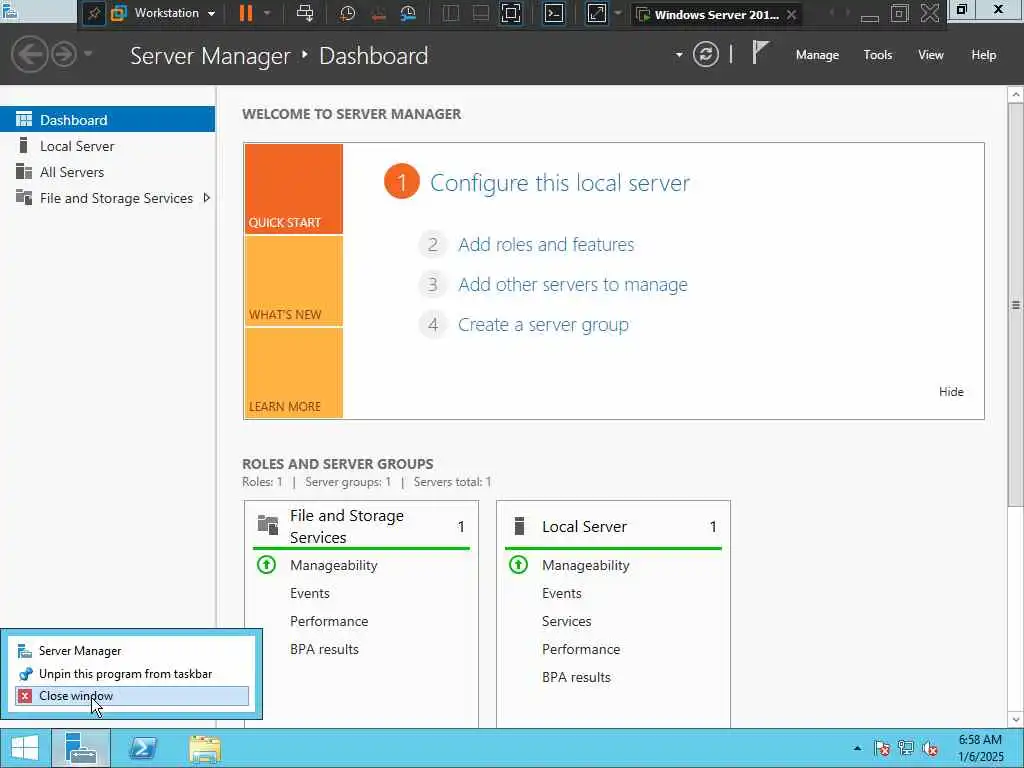Image resolution: width=1024 pixels, height=768 pixels.
Task: Click the Local Server tile server icon
Action: [x=519, y=526]
